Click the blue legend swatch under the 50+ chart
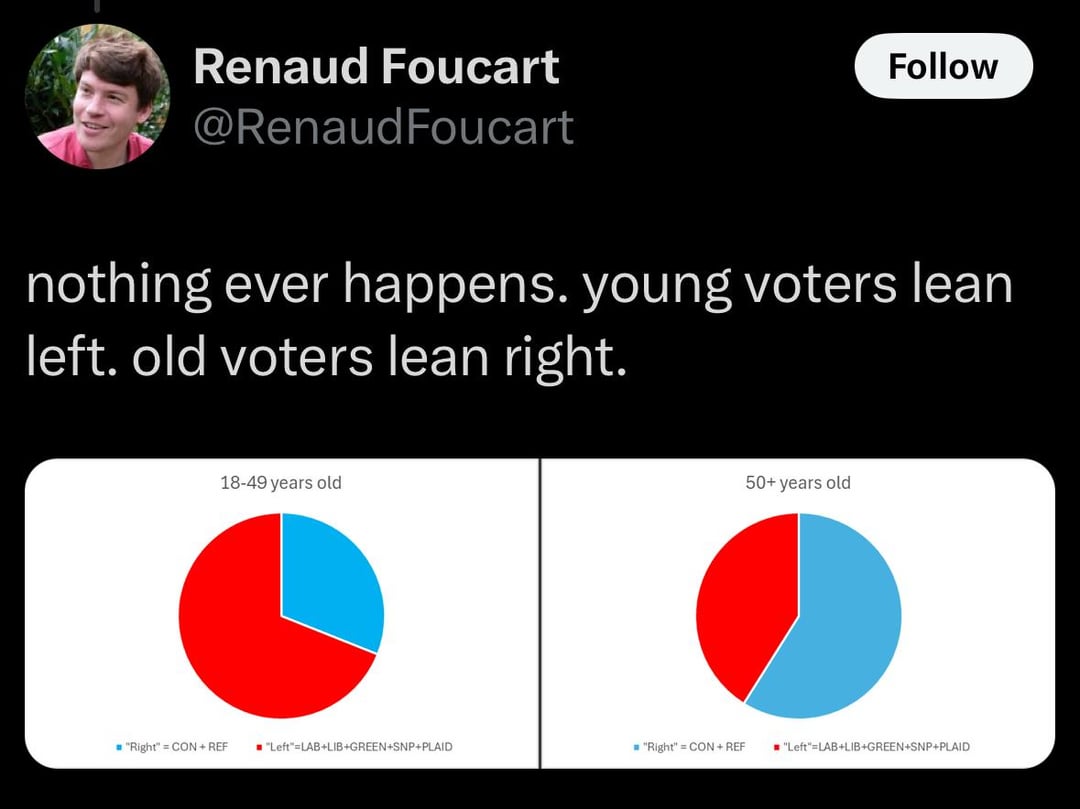This screenshot has height=809, width=1080. 636,747
